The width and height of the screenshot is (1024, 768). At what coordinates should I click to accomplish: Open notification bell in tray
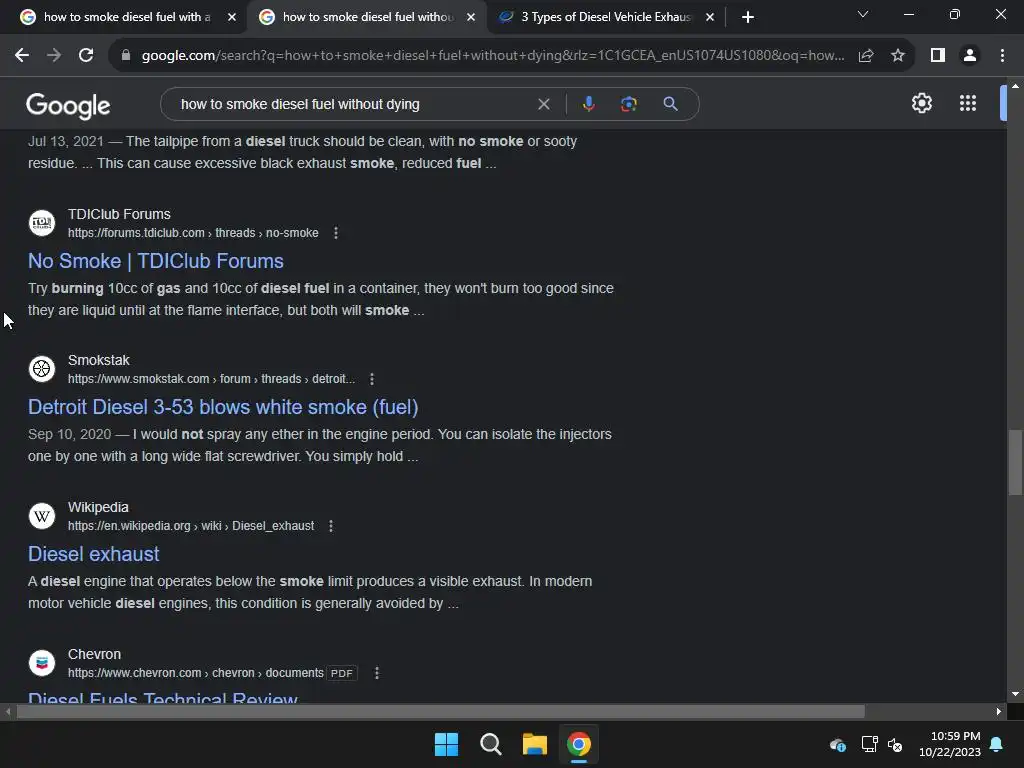[997, 744]
